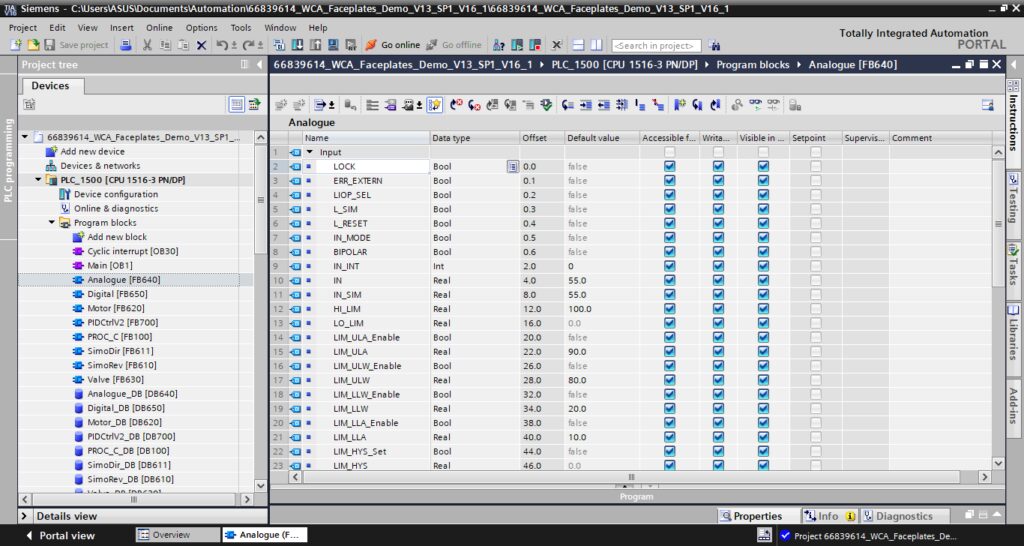
Task: Click the Upload from device icon
Action: click(x=315, y=45)
